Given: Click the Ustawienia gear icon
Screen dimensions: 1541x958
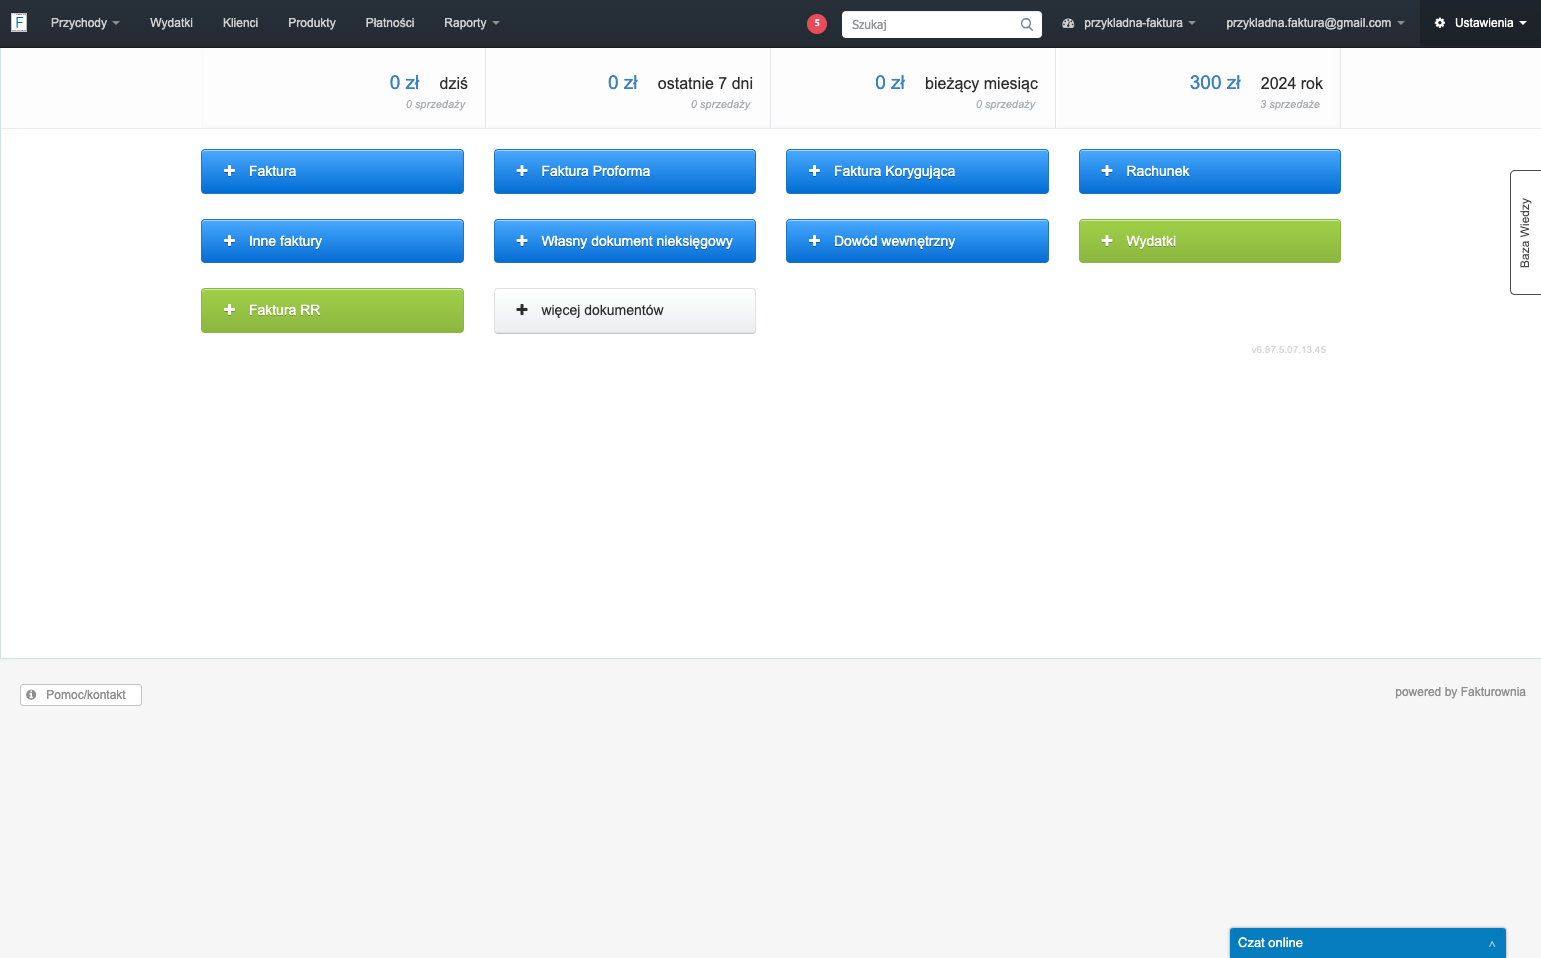Looking at the screenshot, I should [x=1440, y=23].
